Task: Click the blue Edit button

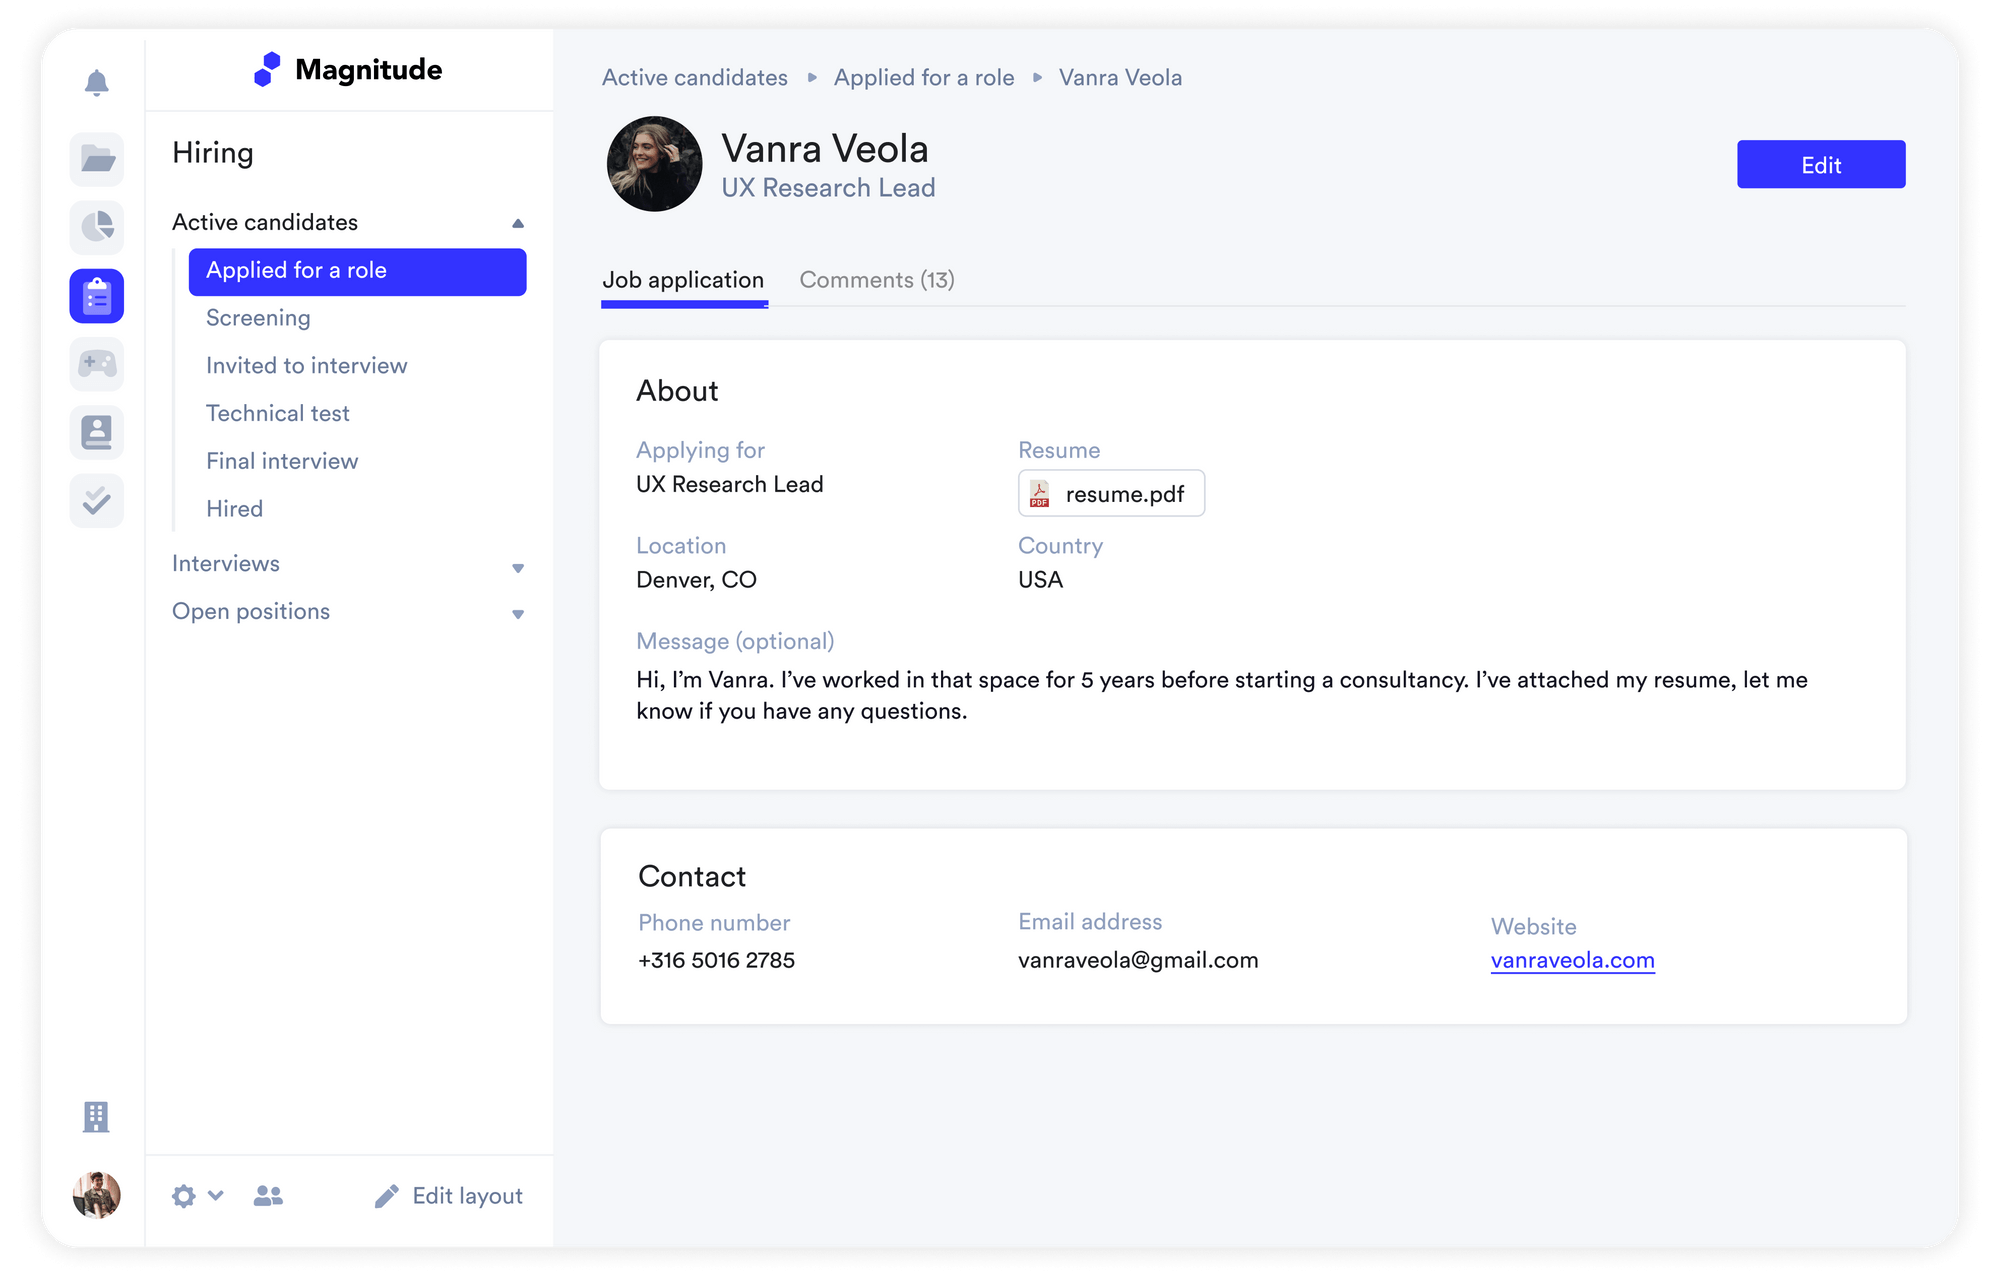Action: click(x=1820, y=165)
